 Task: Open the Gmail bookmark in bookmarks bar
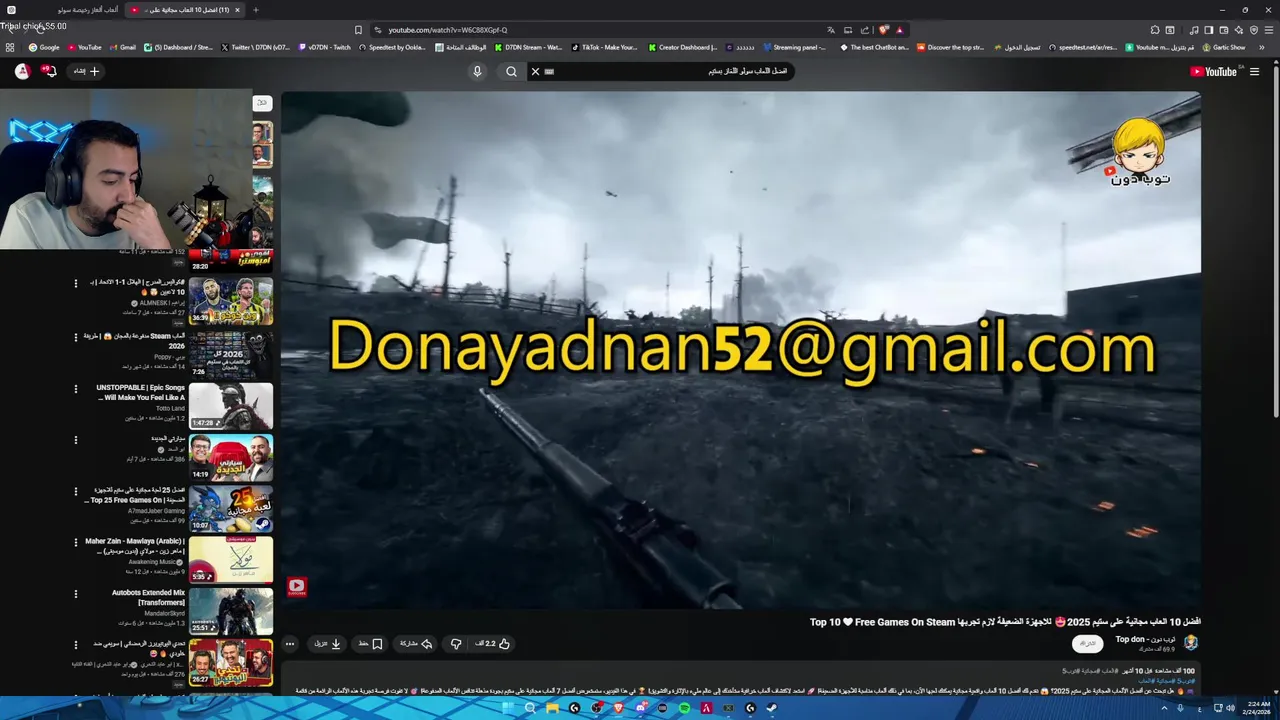pos(123,47)
